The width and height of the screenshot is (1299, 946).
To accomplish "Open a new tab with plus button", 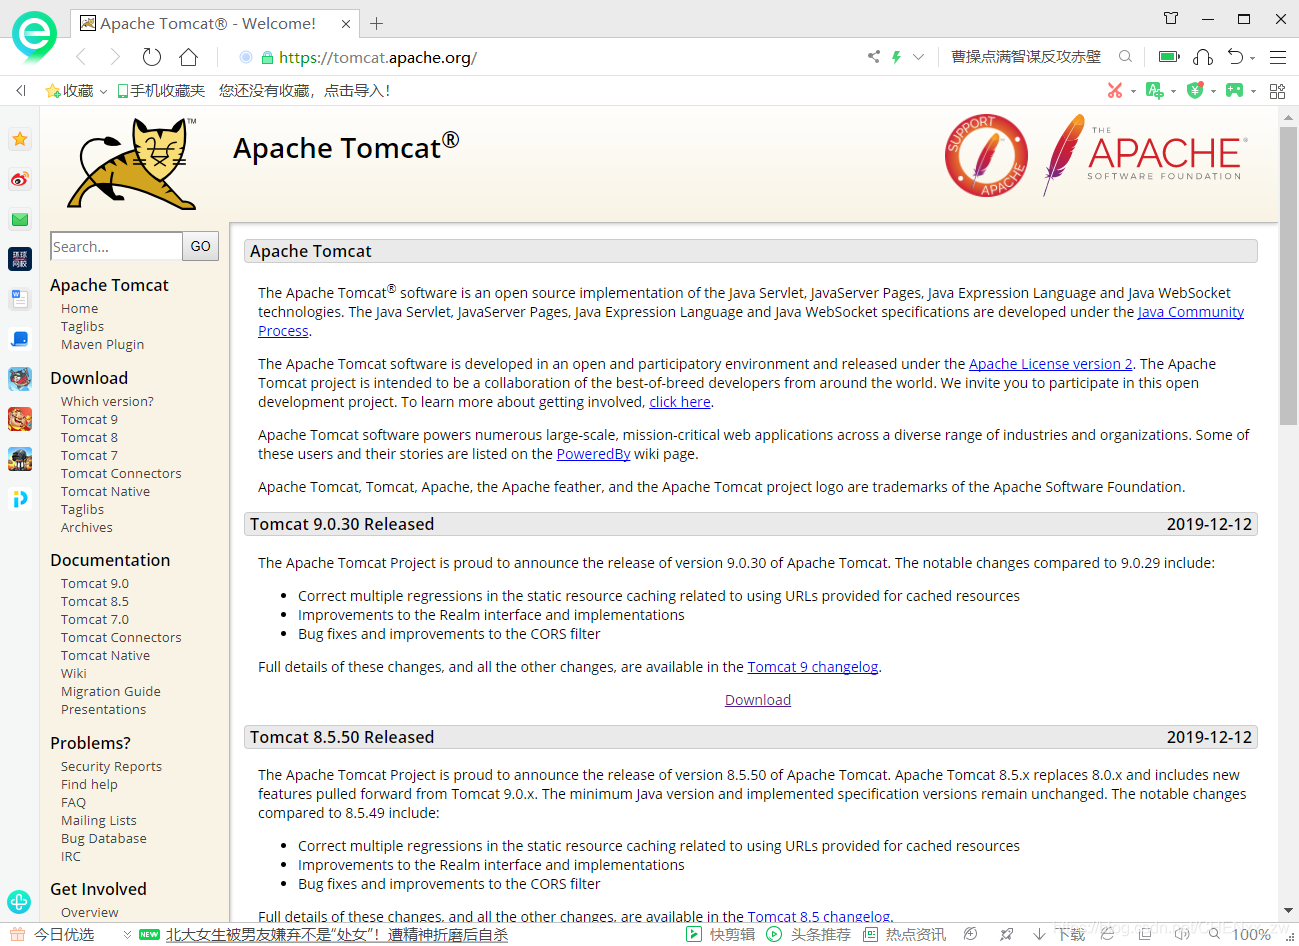I will tap(376, 23).
